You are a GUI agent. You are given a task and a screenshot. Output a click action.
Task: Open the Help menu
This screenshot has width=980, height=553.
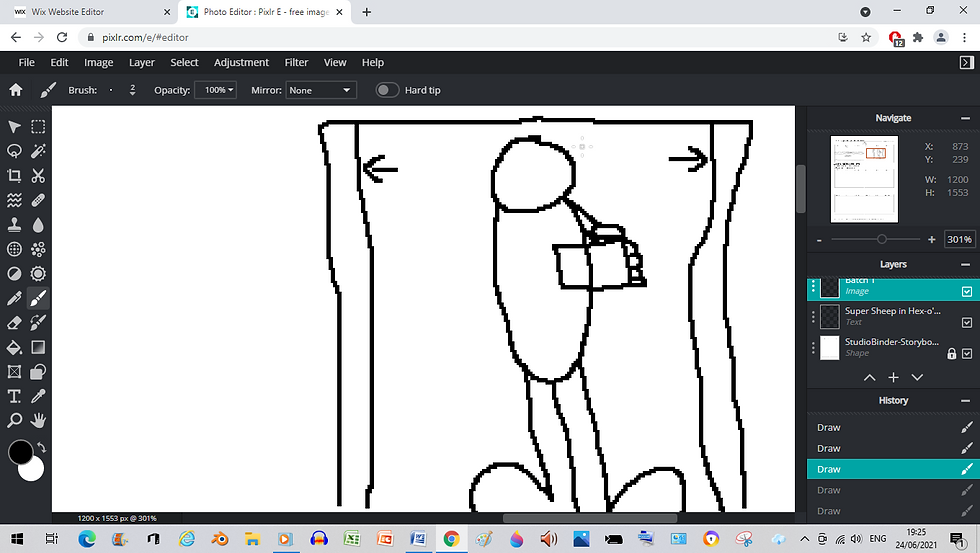[x=372, y=62]
